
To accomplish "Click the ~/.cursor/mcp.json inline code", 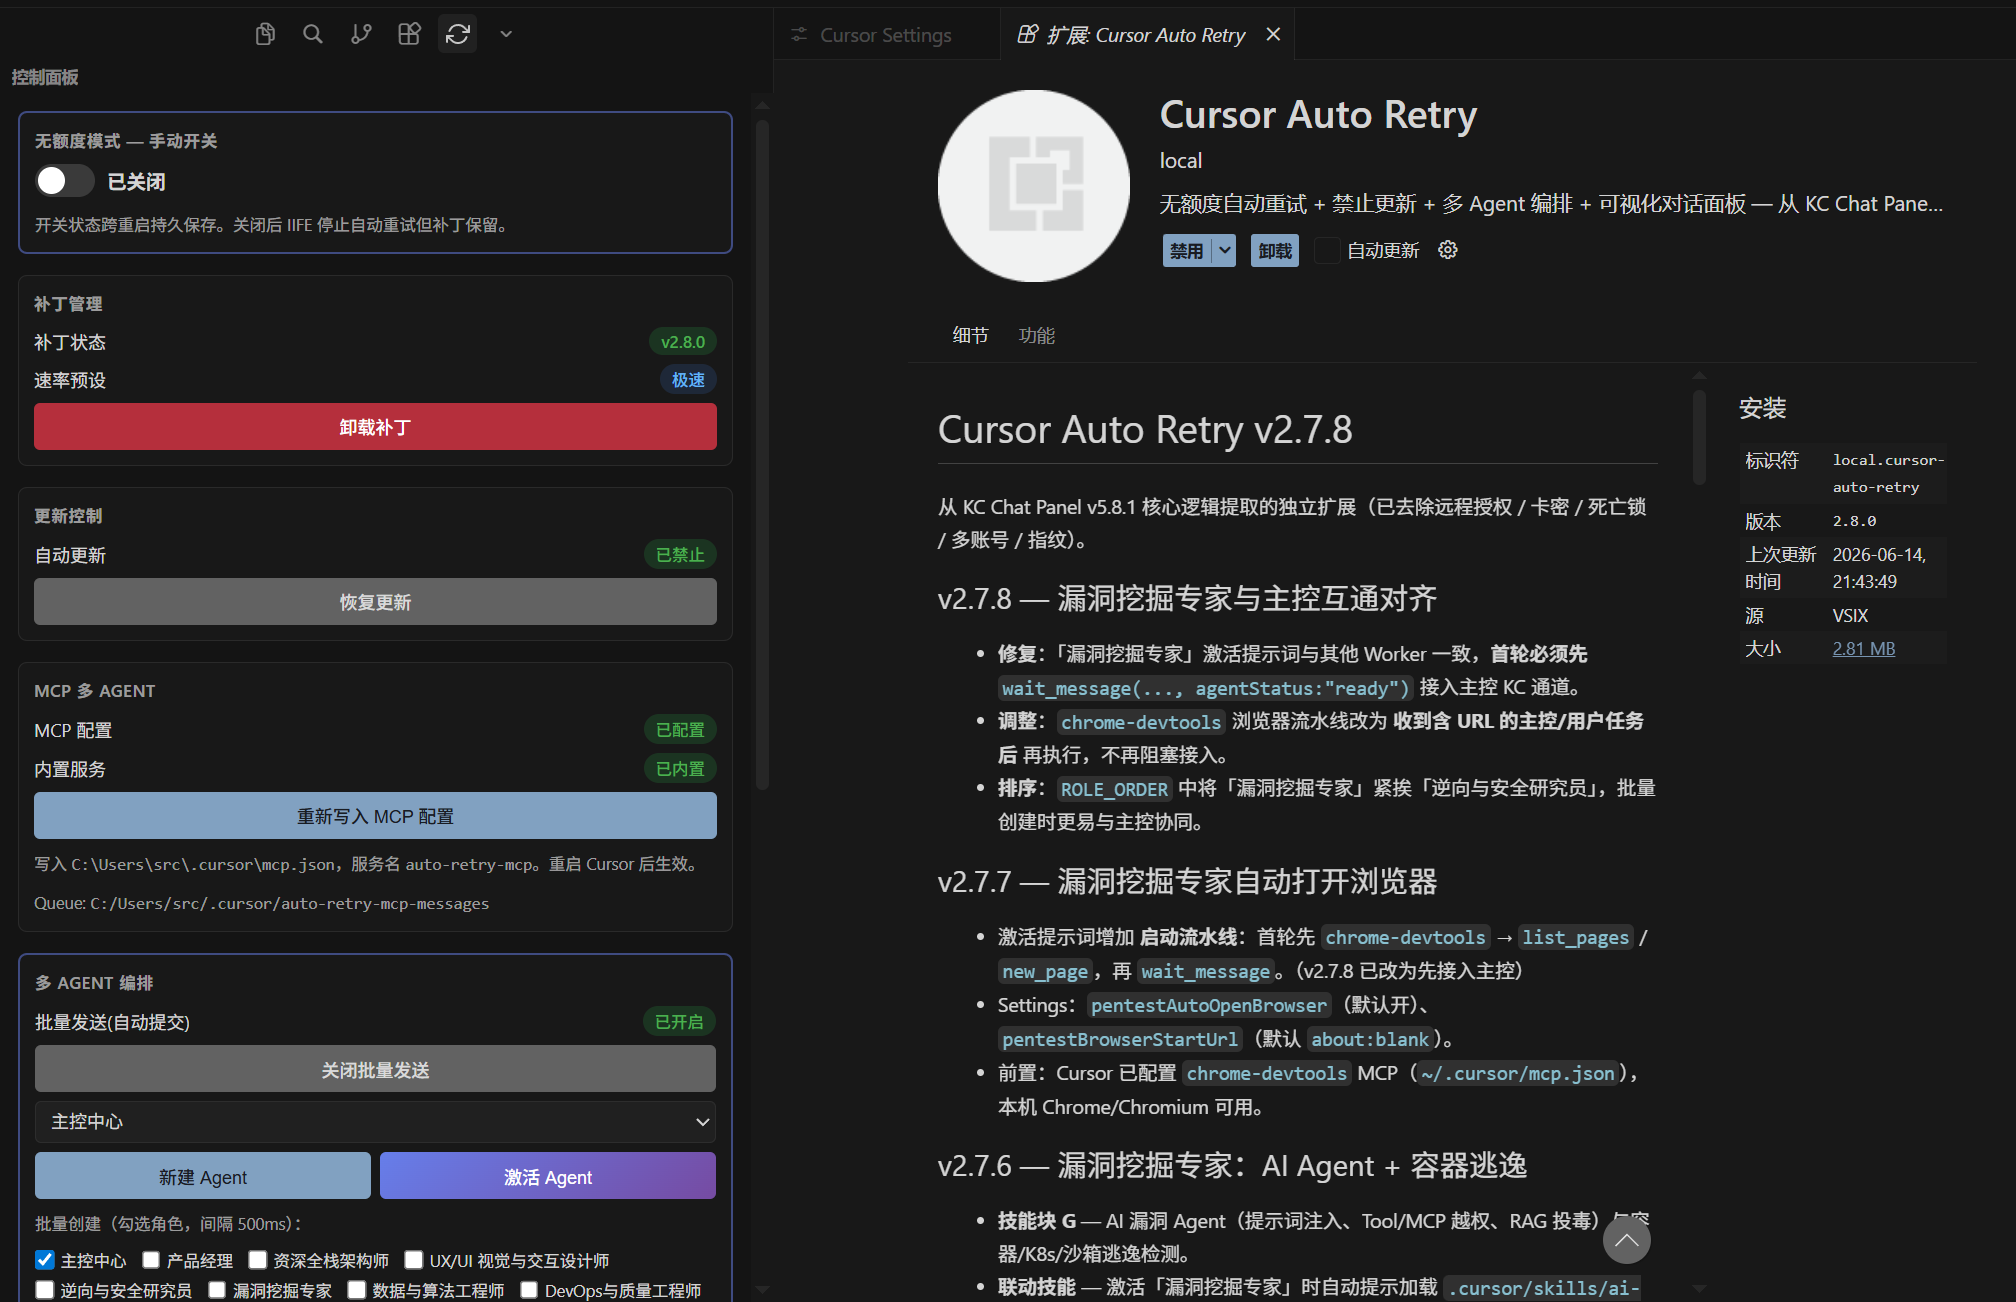I will click(1518, 1073).
